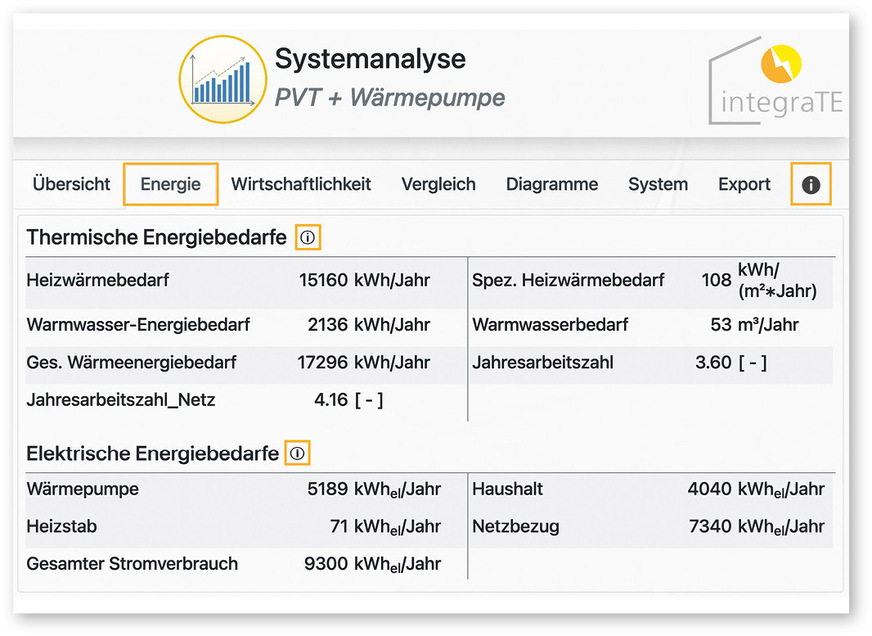Switch to the Vergleich tab
872x636 pixels.
(x=438, y=184)
